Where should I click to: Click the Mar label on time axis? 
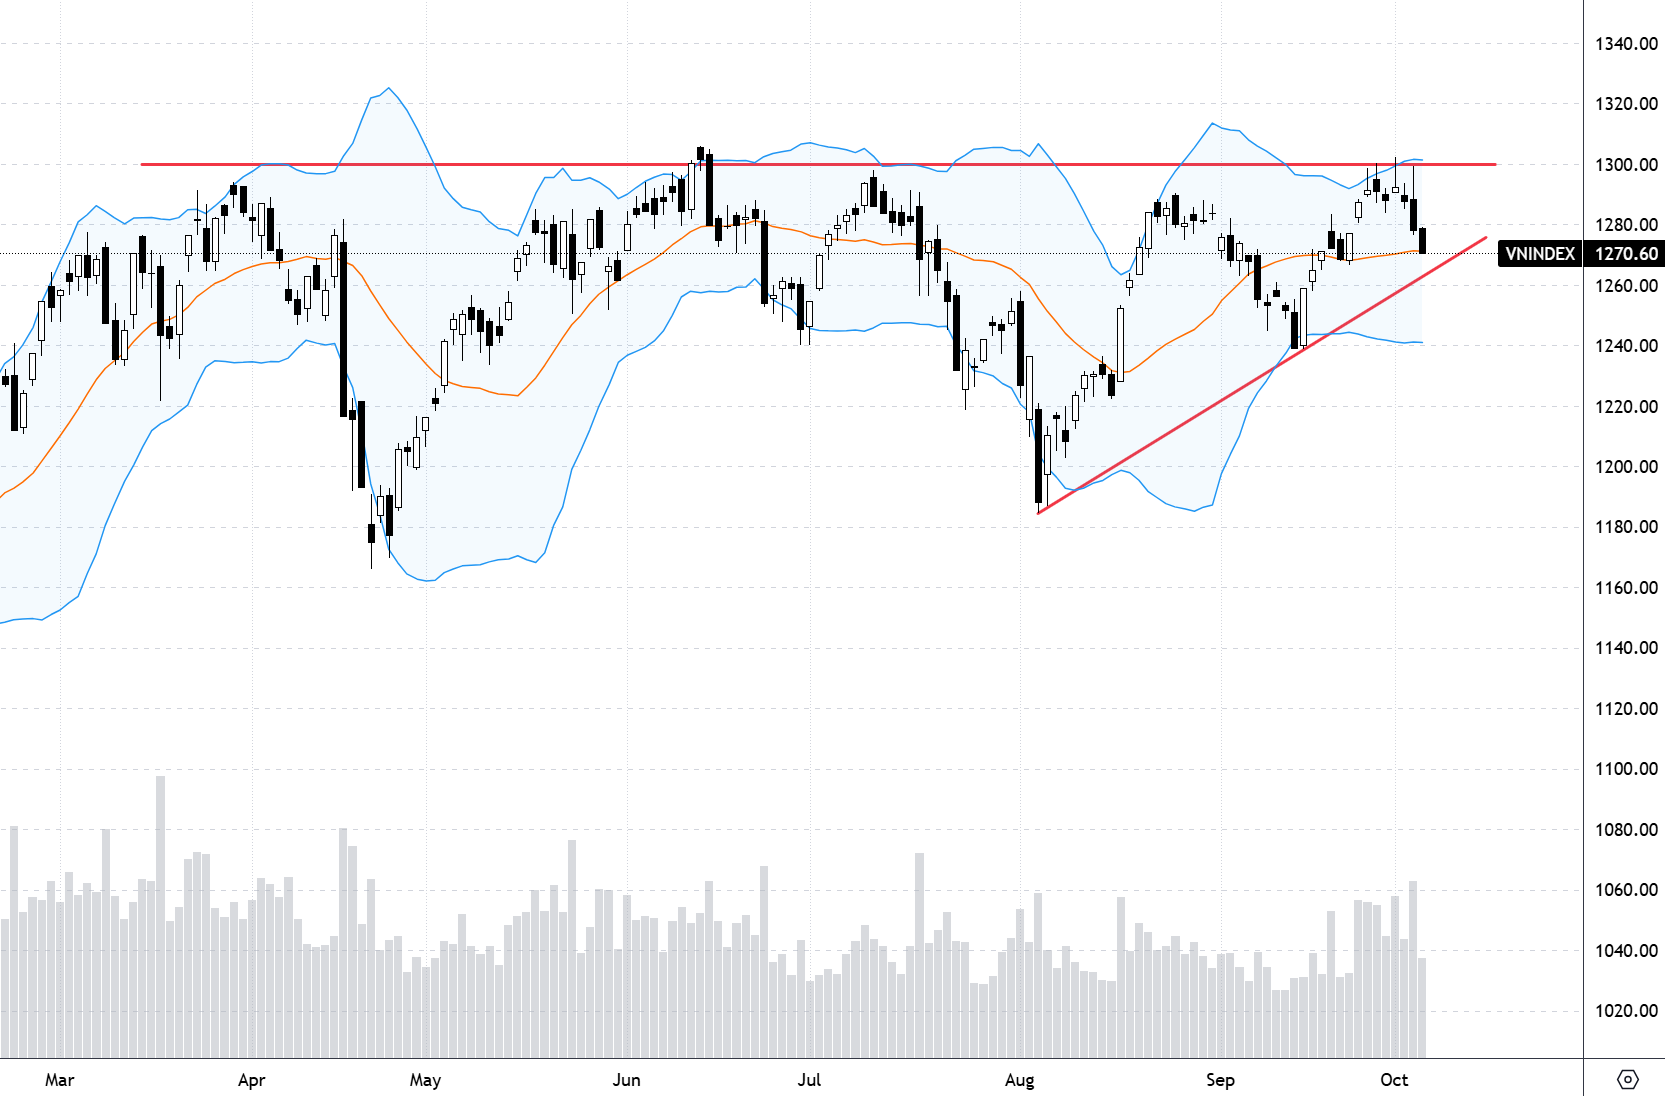click(x=60, y=1080)
